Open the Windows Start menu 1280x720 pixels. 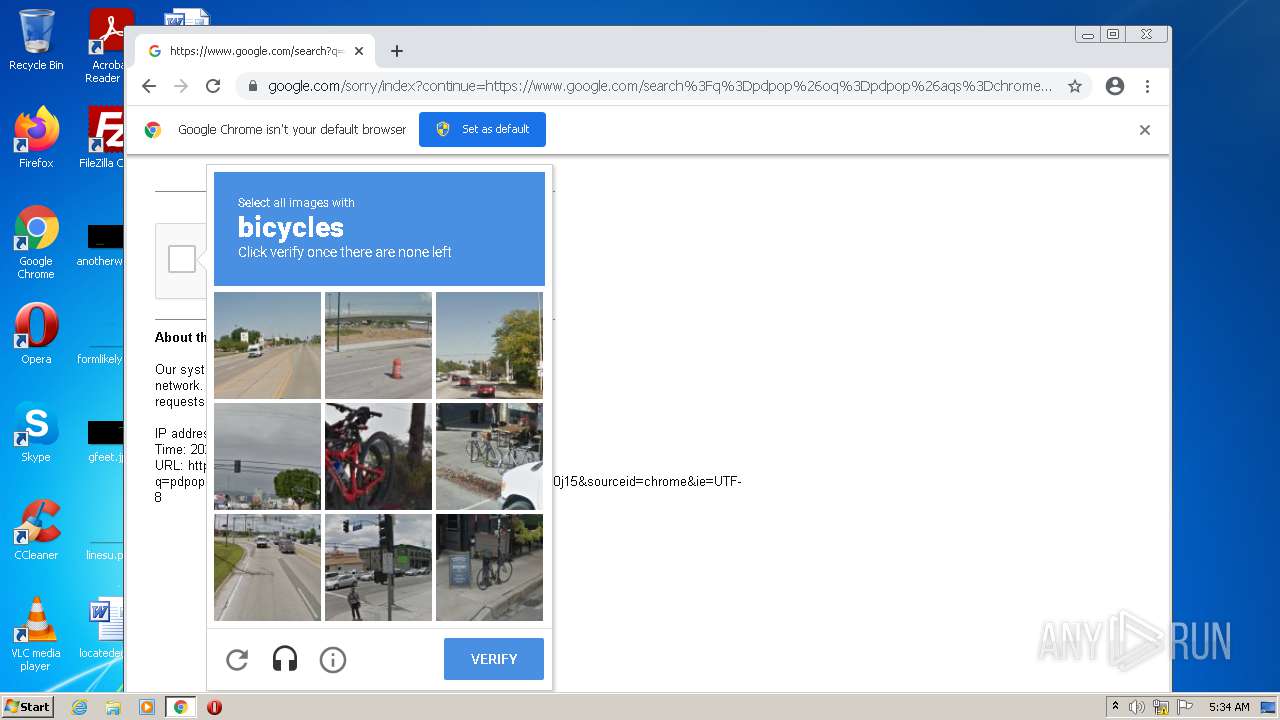click(x=28, y=707)
